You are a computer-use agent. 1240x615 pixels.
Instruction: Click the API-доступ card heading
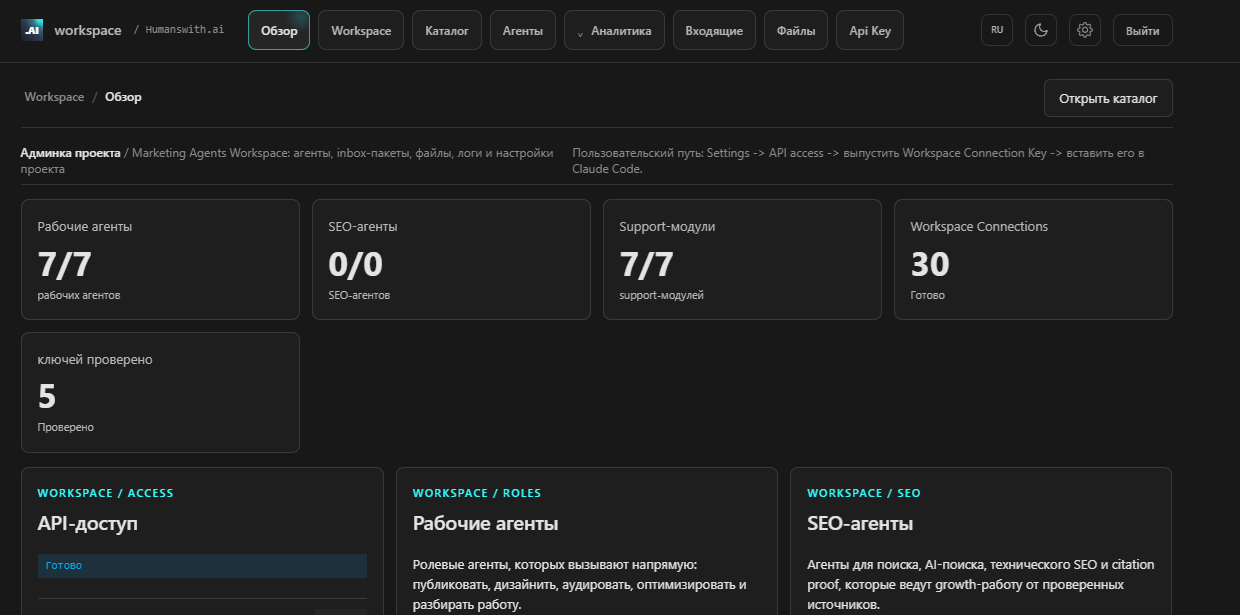pos(88,524)
